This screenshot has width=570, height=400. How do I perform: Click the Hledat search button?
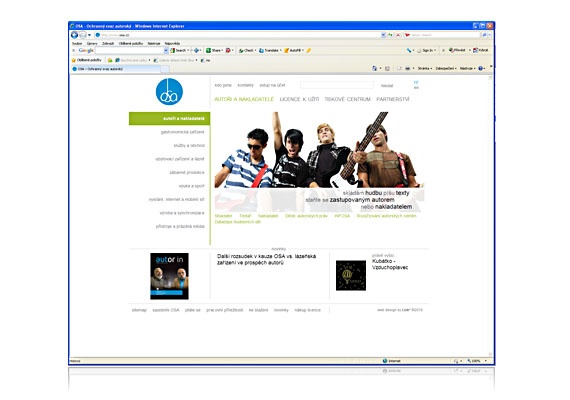387,86
